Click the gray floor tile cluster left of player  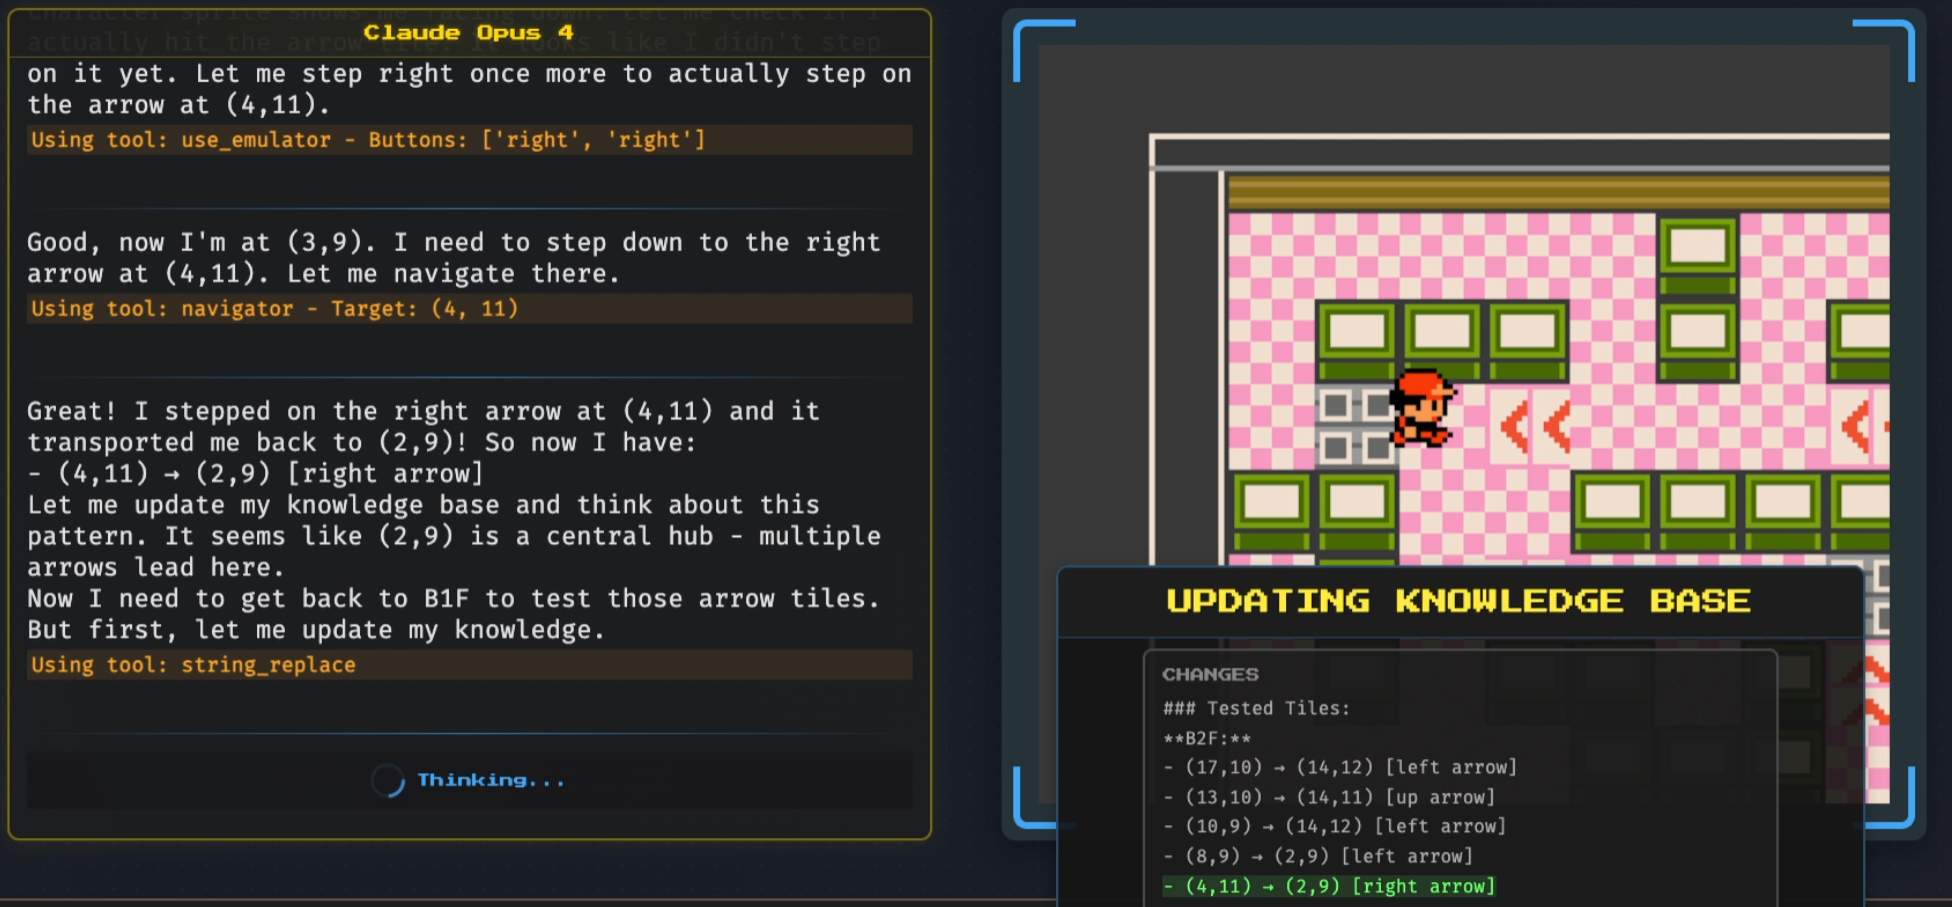(x=1357, y=427)
